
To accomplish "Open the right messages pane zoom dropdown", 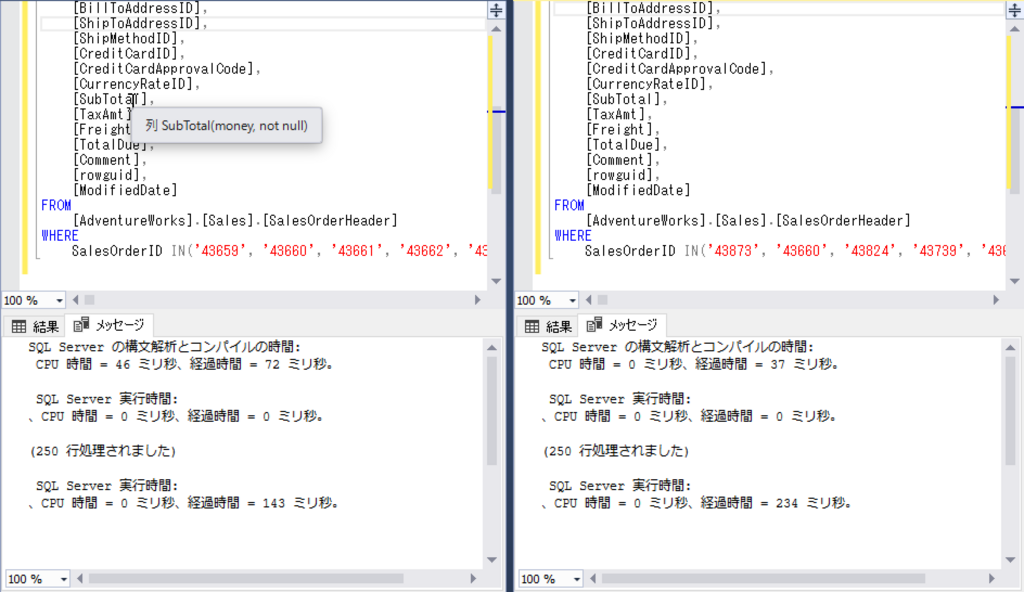I will 577,579.
